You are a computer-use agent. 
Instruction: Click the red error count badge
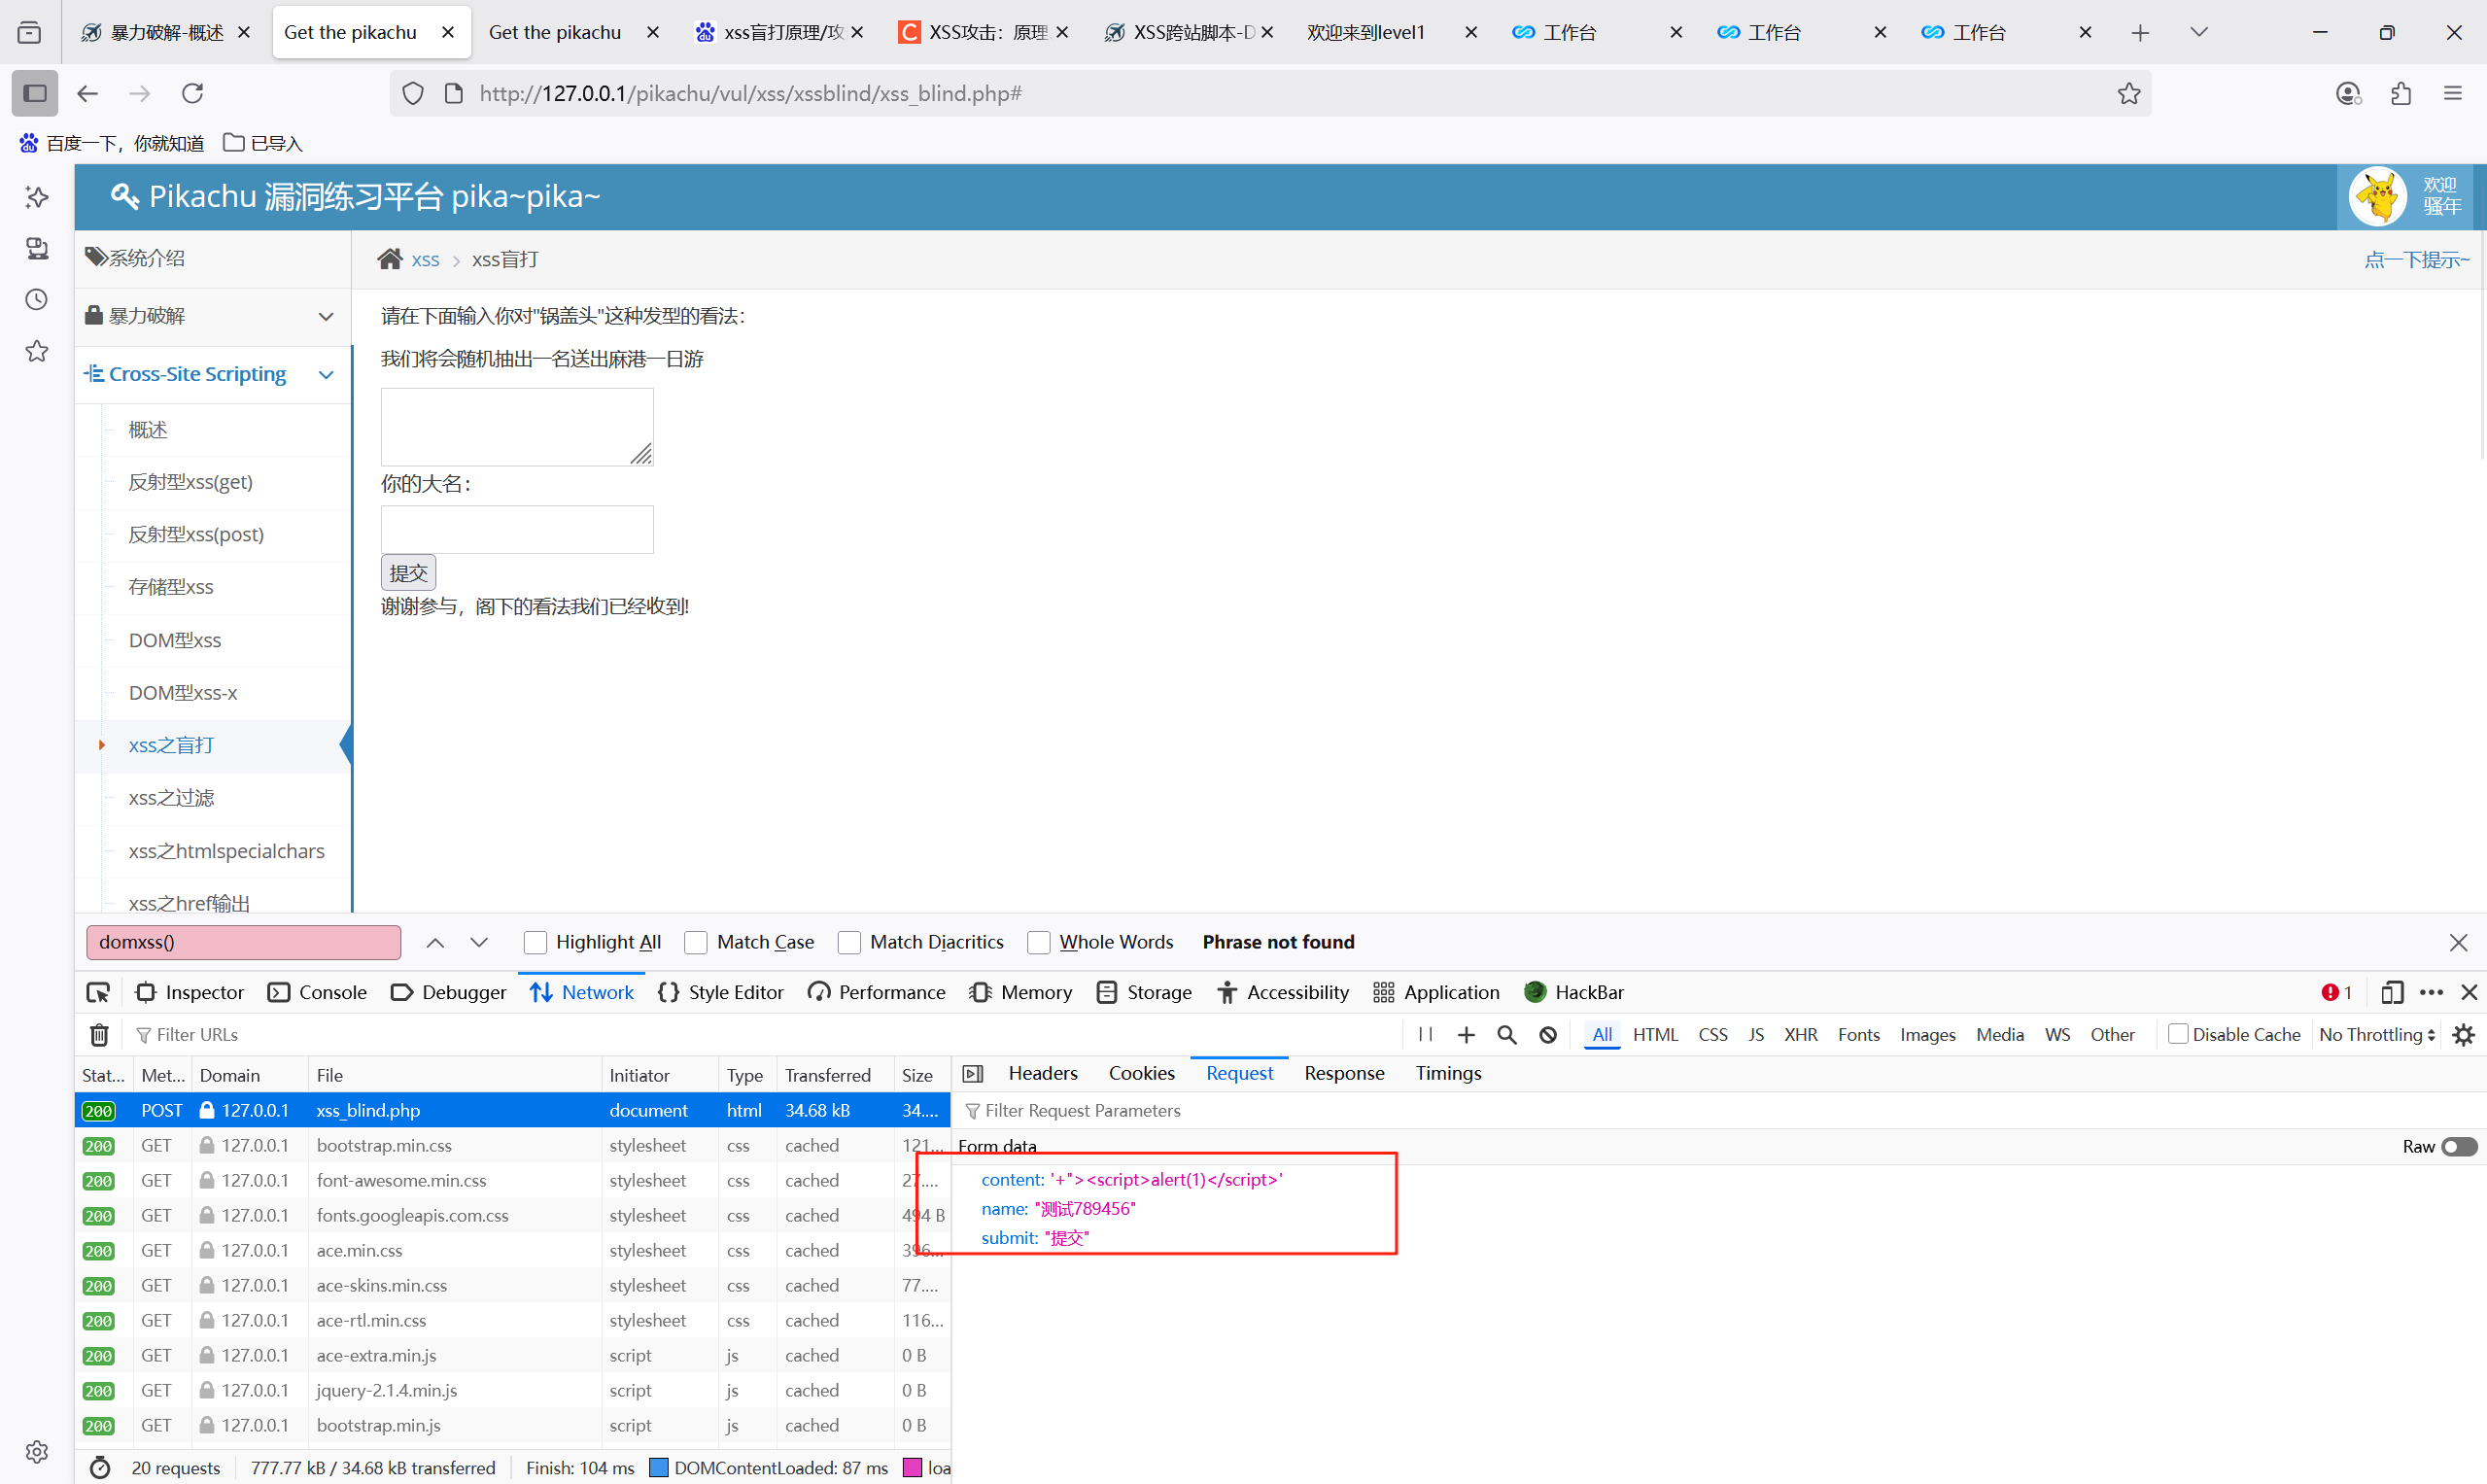2336,992
